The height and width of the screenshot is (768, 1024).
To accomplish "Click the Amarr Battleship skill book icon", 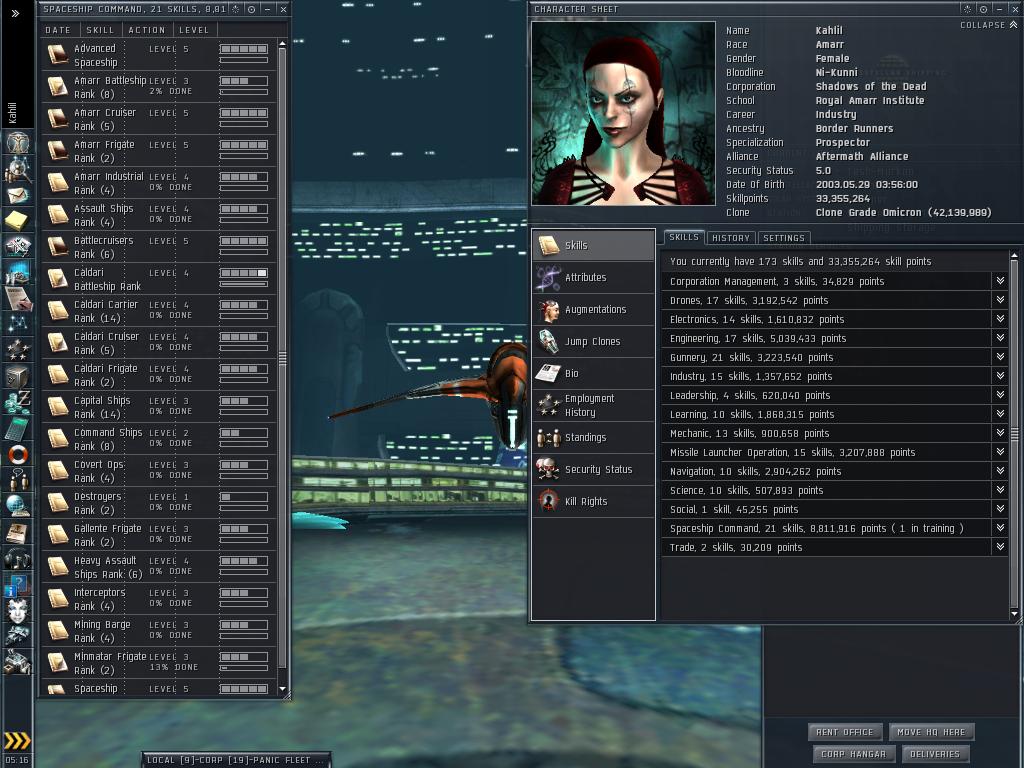I will [x=57, y=86].
